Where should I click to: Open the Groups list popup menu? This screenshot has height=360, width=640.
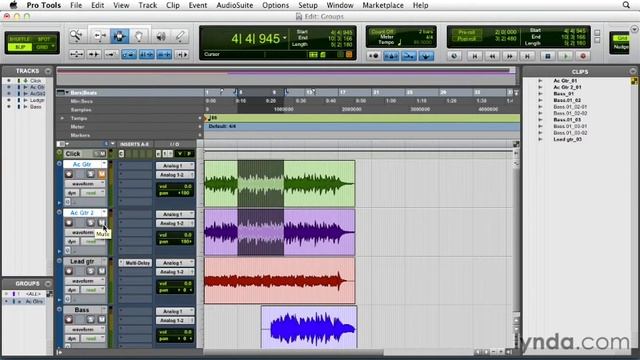[48, 284]
